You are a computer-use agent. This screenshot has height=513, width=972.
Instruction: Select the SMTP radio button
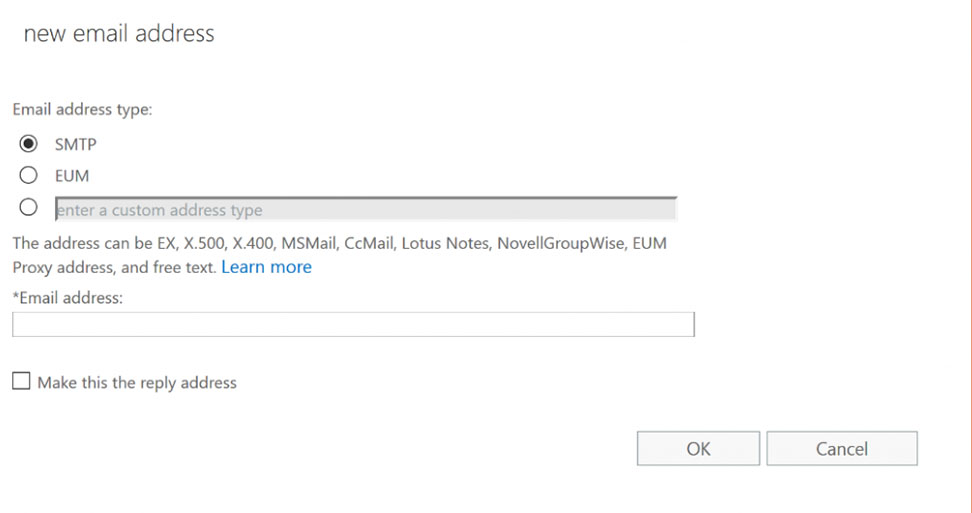pos(28,144)
